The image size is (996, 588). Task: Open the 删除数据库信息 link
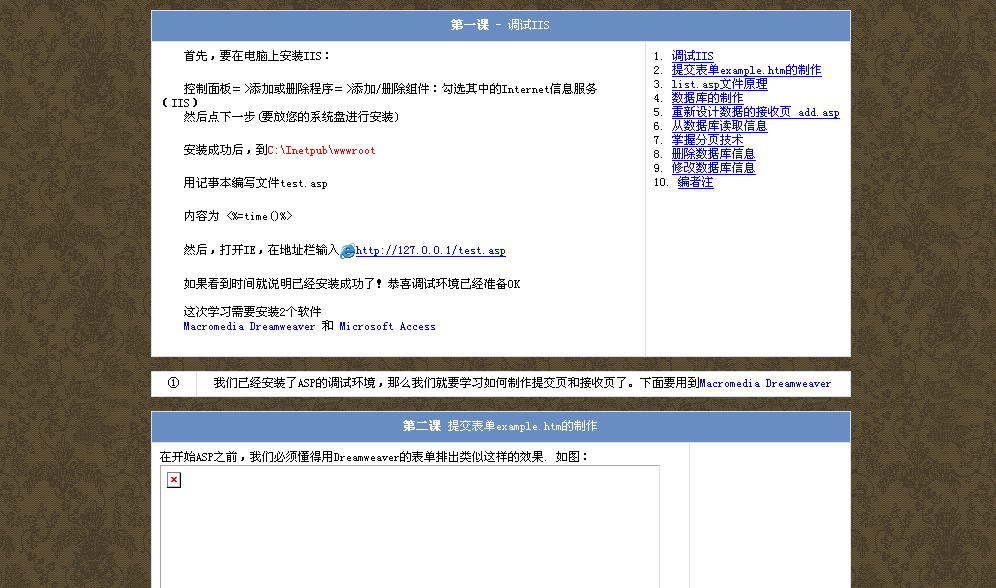(713, 154)
